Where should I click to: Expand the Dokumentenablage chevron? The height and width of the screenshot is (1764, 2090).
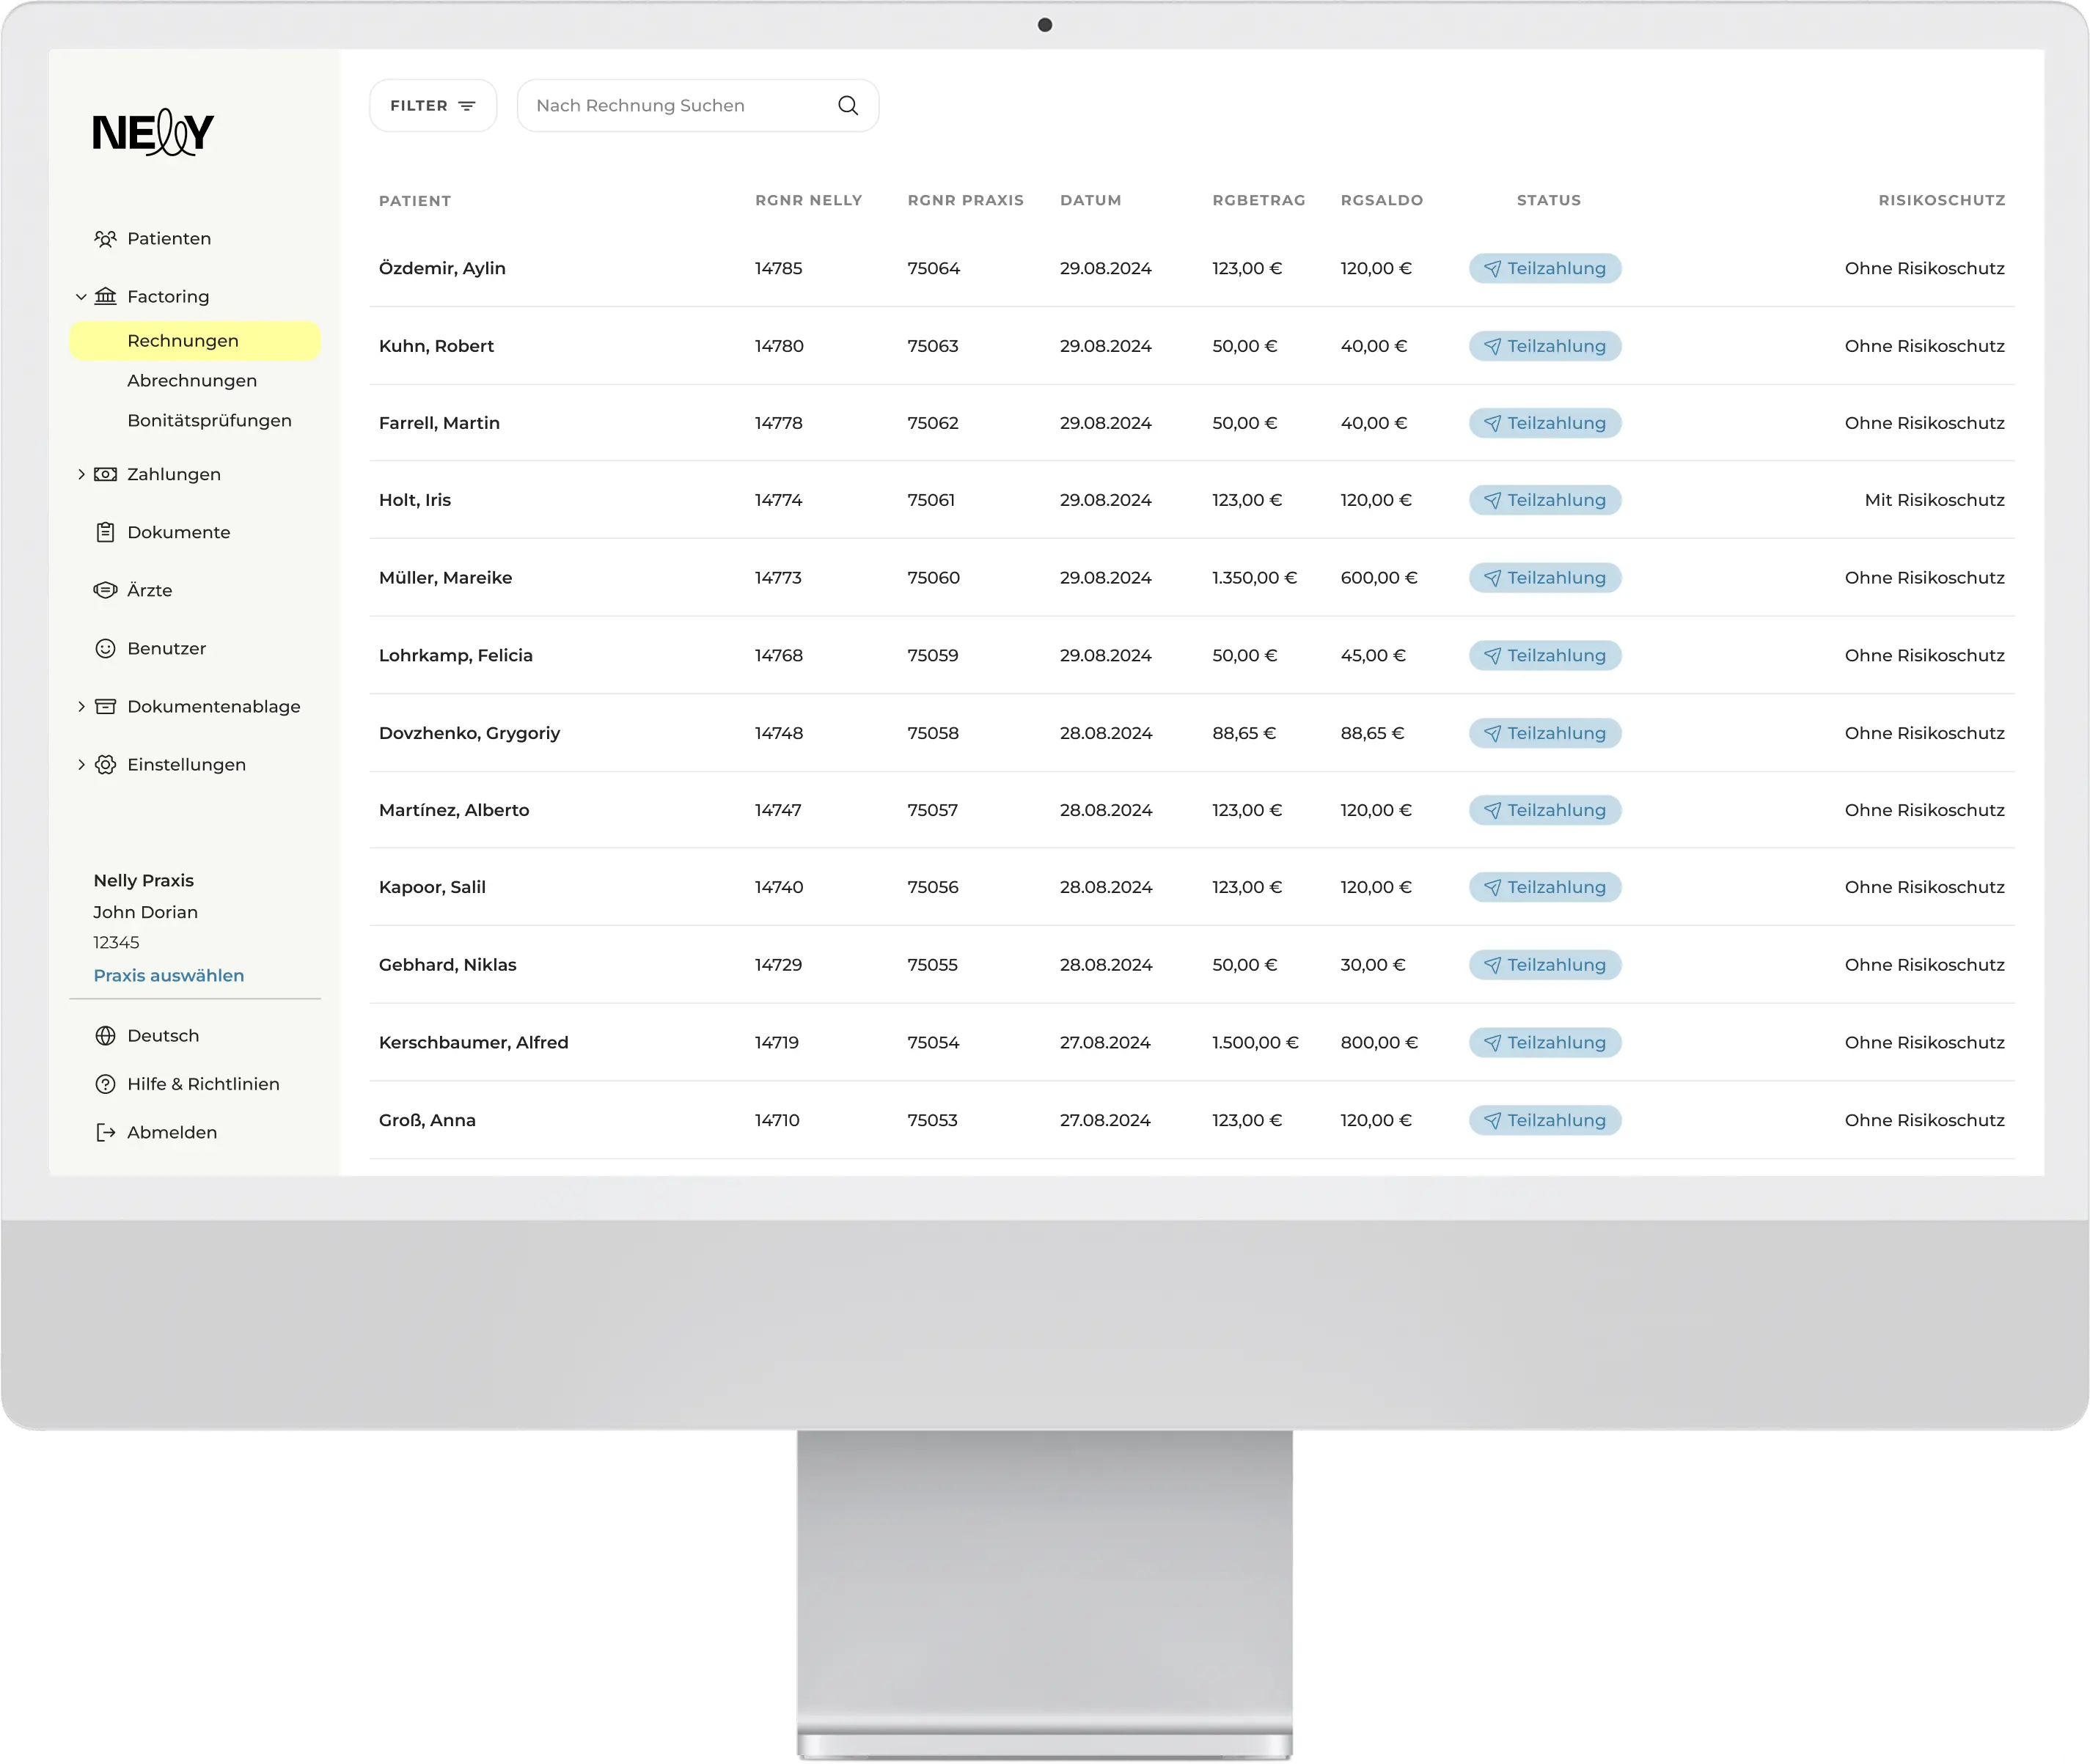pyautogui.click(x=81, y=707)
